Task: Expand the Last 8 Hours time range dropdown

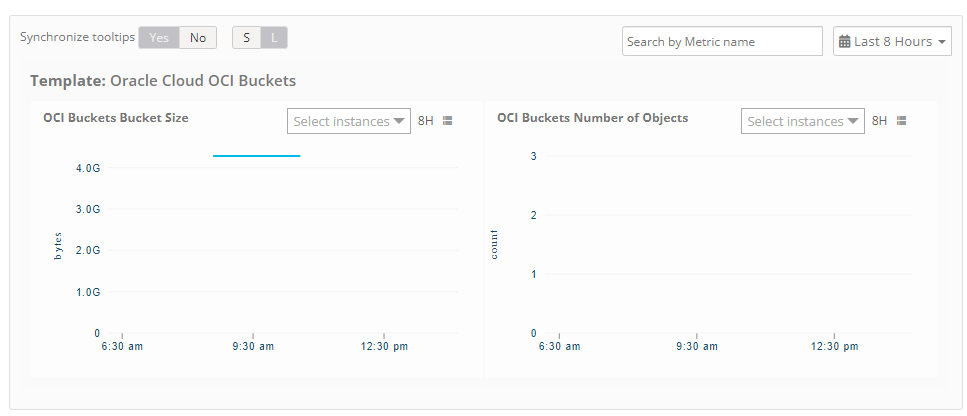Action: (x=892, y=41)
